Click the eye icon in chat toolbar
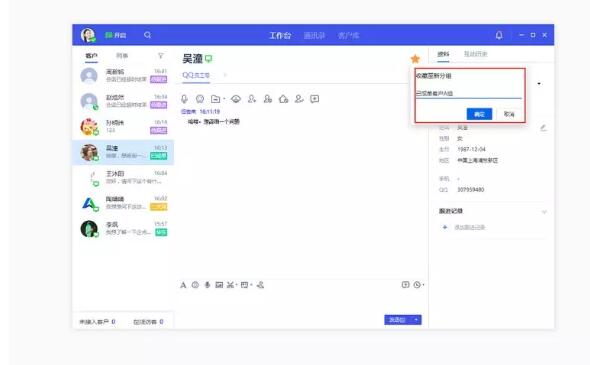This screenshot has height=365, width=590. (x=236, y=99)
